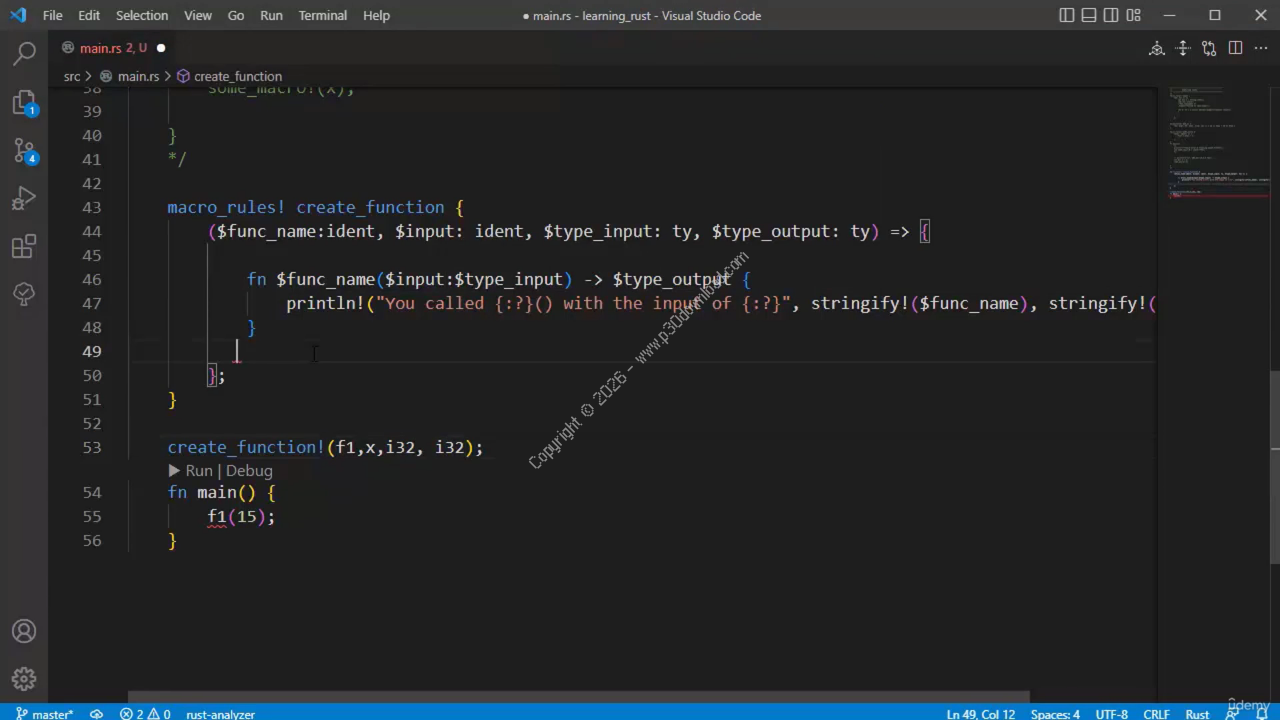Click the create_function breadcrumb
The image size is (1280, 720).
click(238, 76)
